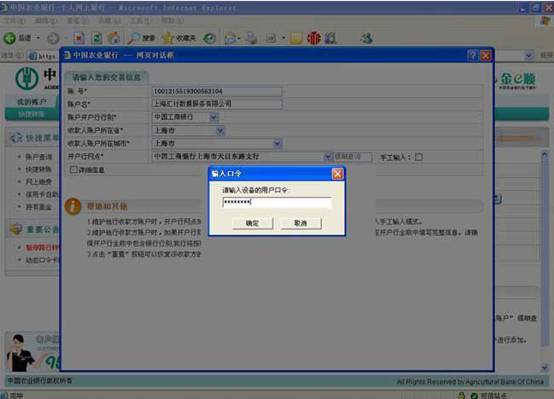Open the address bar dropdown arrow
Viewport: 554px width, 399px height.
pyautogui.click(x=529, y=55)
